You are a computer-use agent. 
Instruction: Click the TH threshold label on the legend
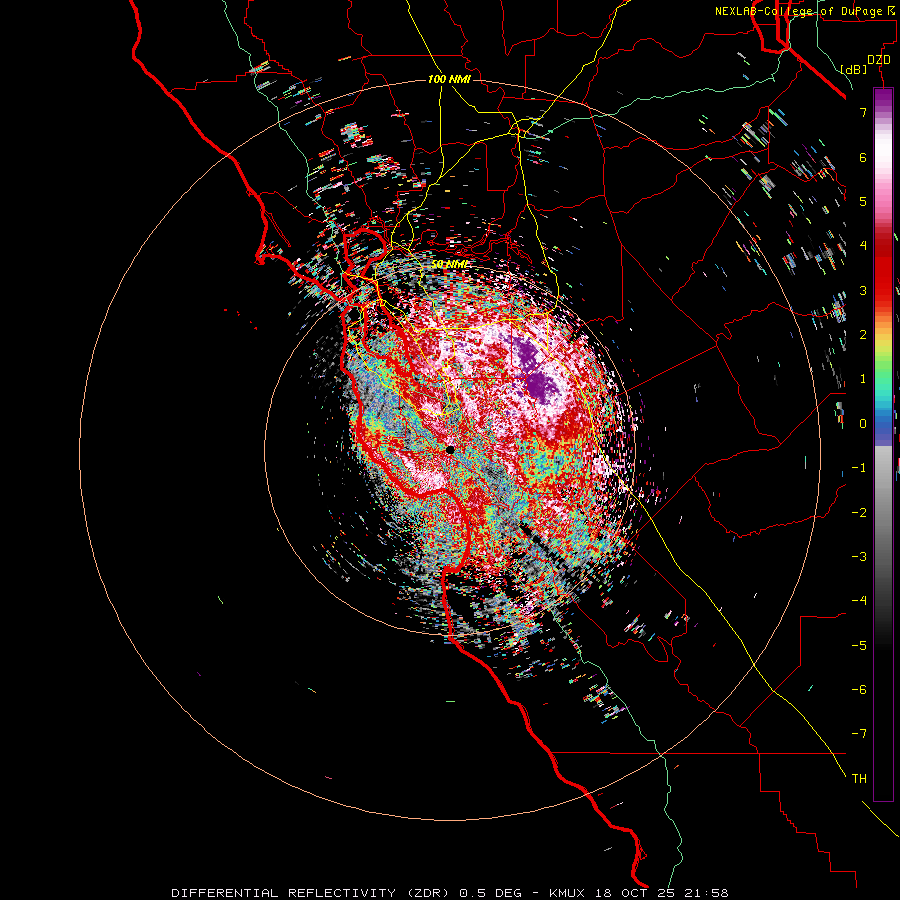pos(859,779)
